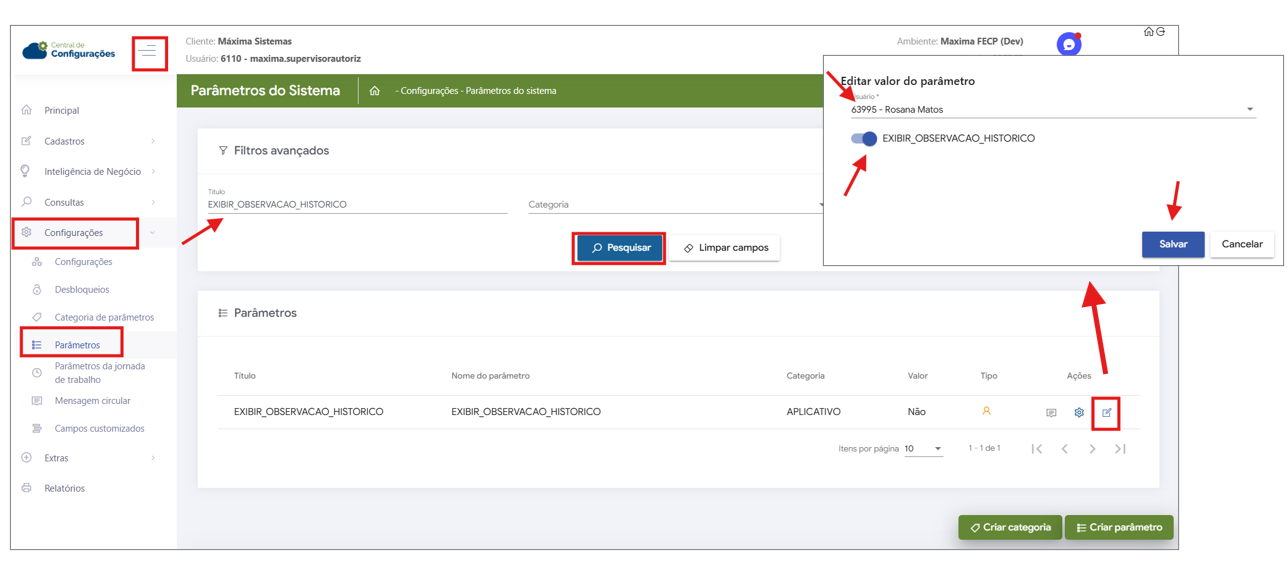Click the Salvar button
Screen dimensions: 1288x565
click(x=1172, y=244)
